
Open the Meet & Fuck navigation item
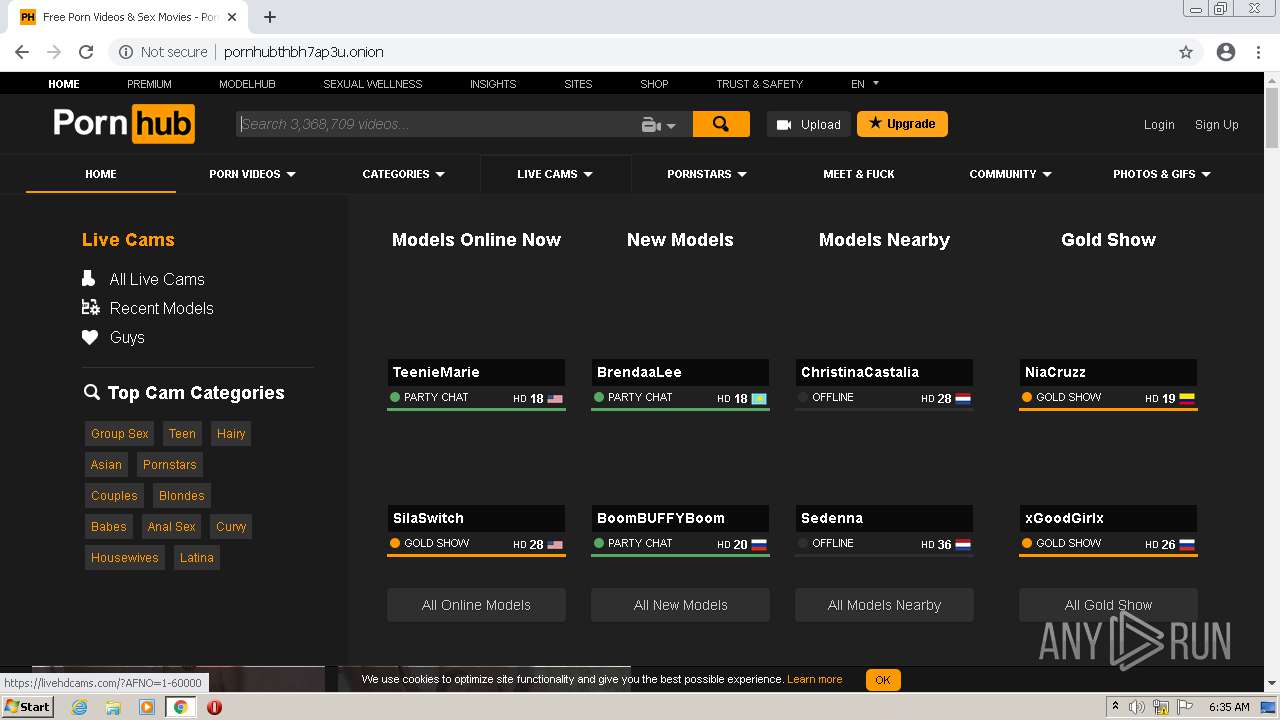(859, 174)
